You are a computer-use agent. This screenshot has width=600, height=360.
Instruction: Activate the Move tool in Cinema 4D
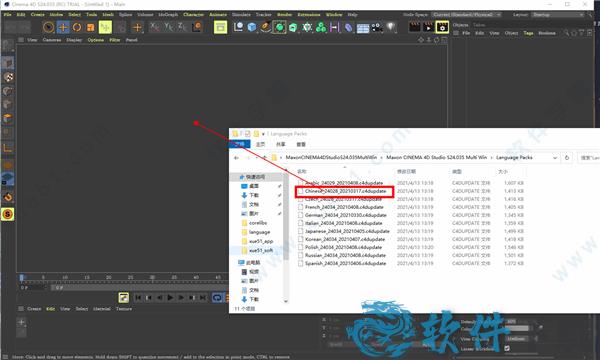tap(63, 27)
